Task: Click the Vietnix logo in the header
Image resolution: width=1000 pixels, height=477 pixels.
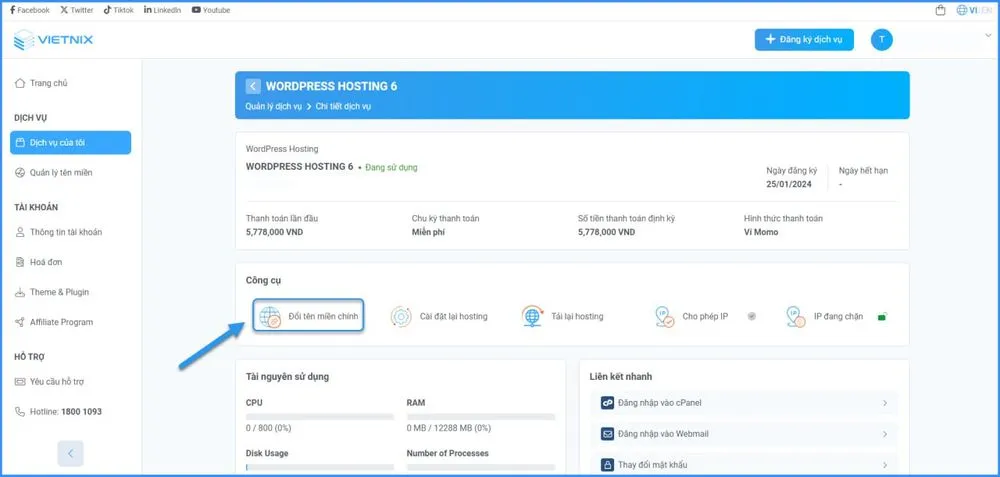Action: click(x=54, y=40)
